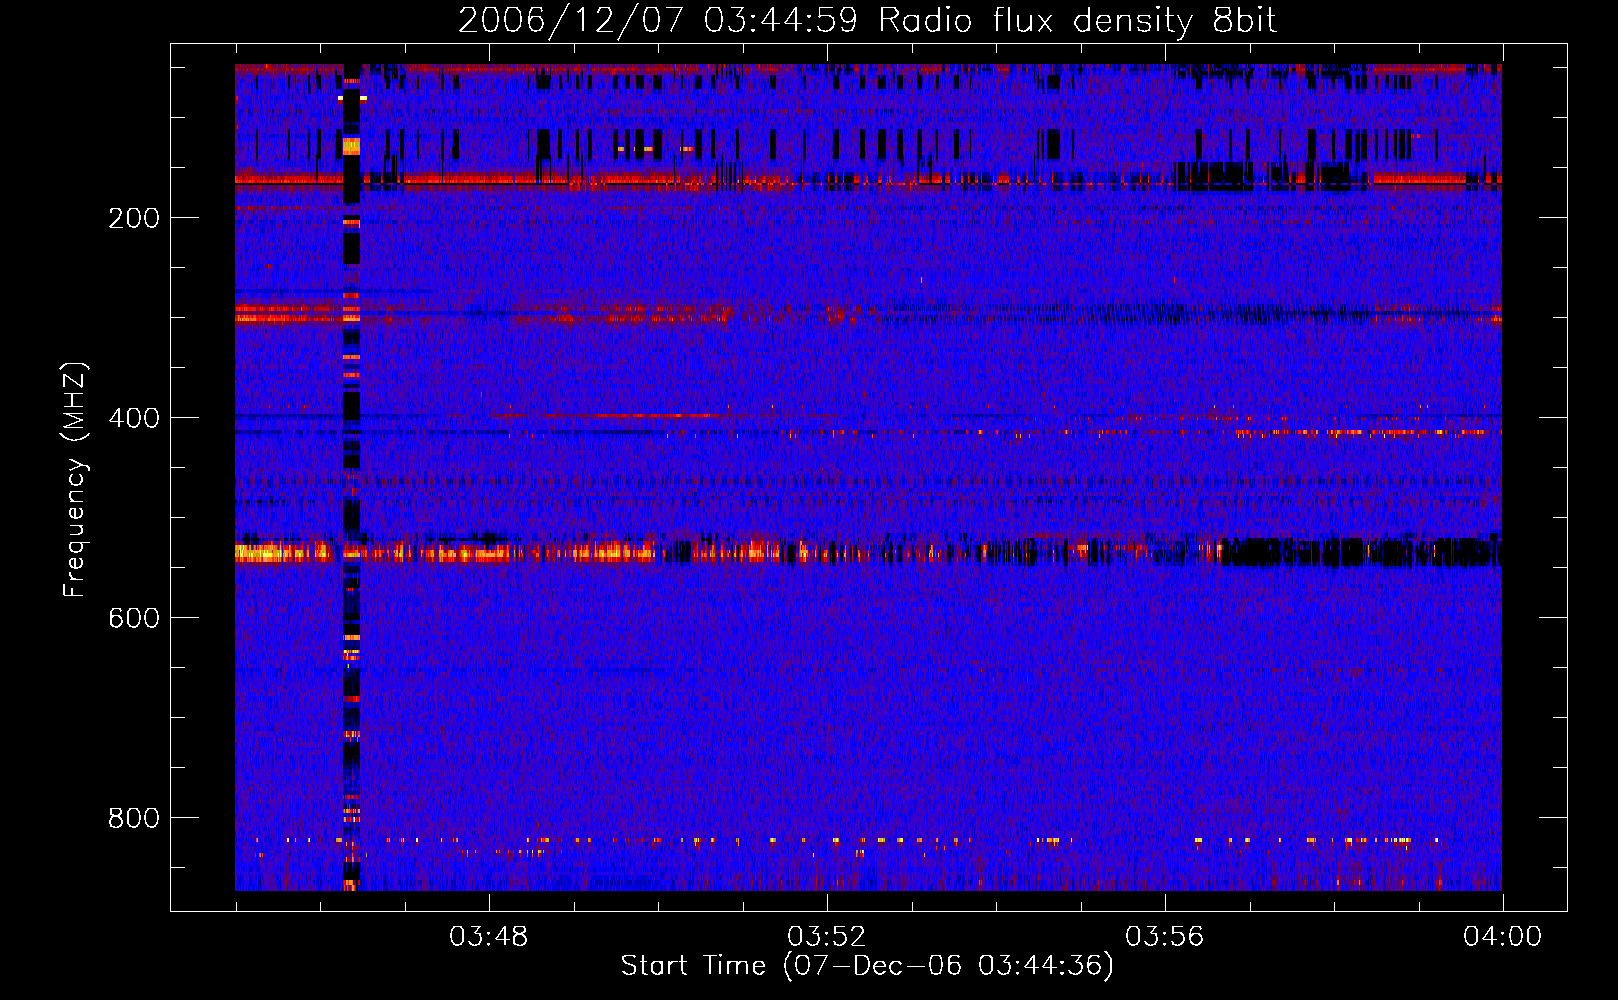Click the 800 frequency tick label

click(134, 819)
